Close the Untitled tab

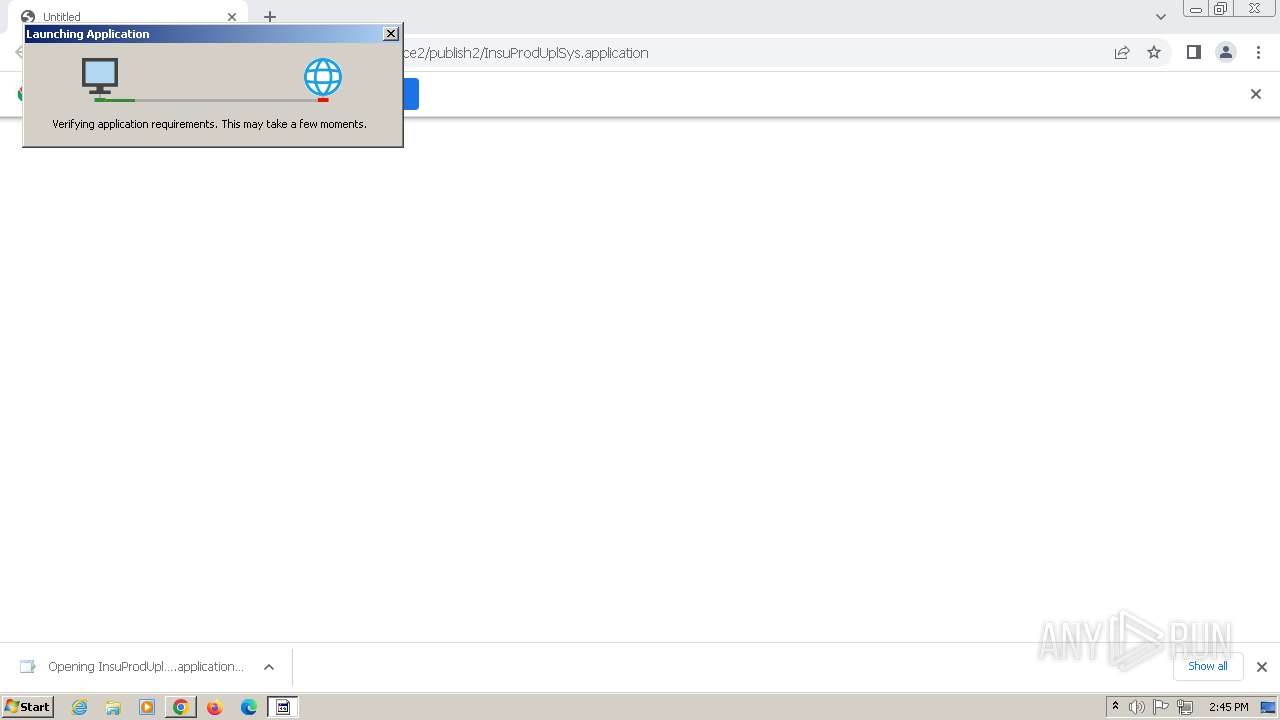tap(232, 17)
